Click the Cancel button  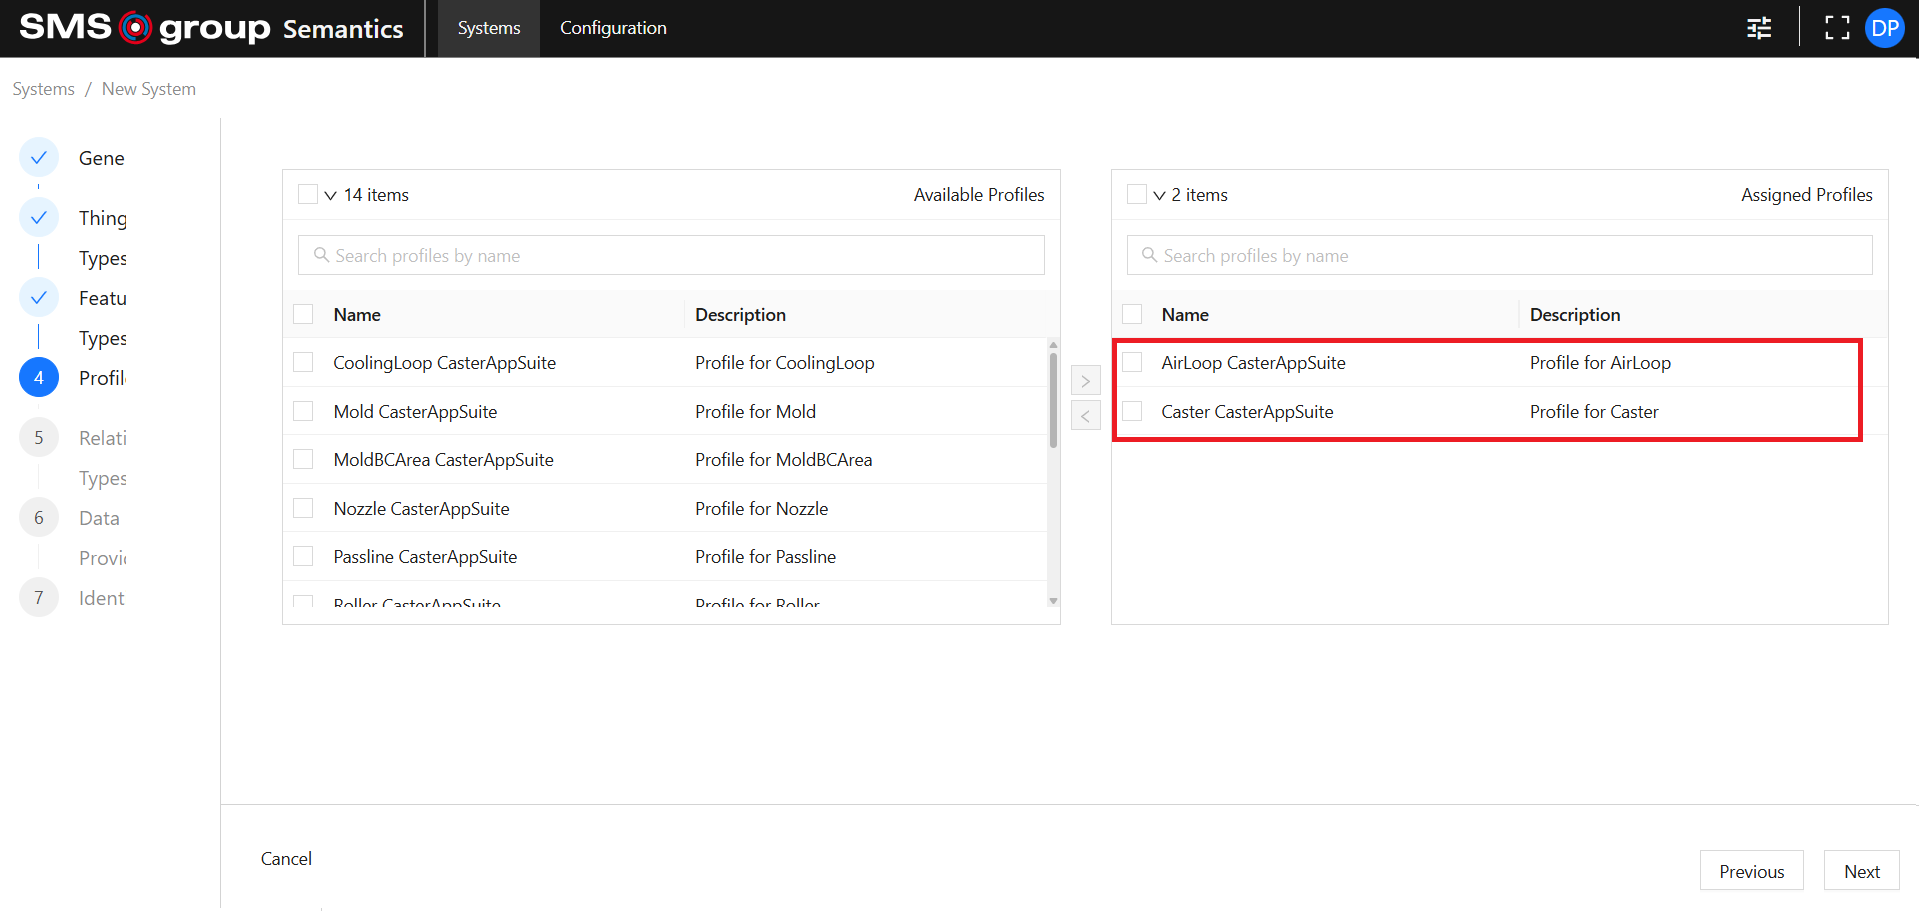tap(286, 858)
